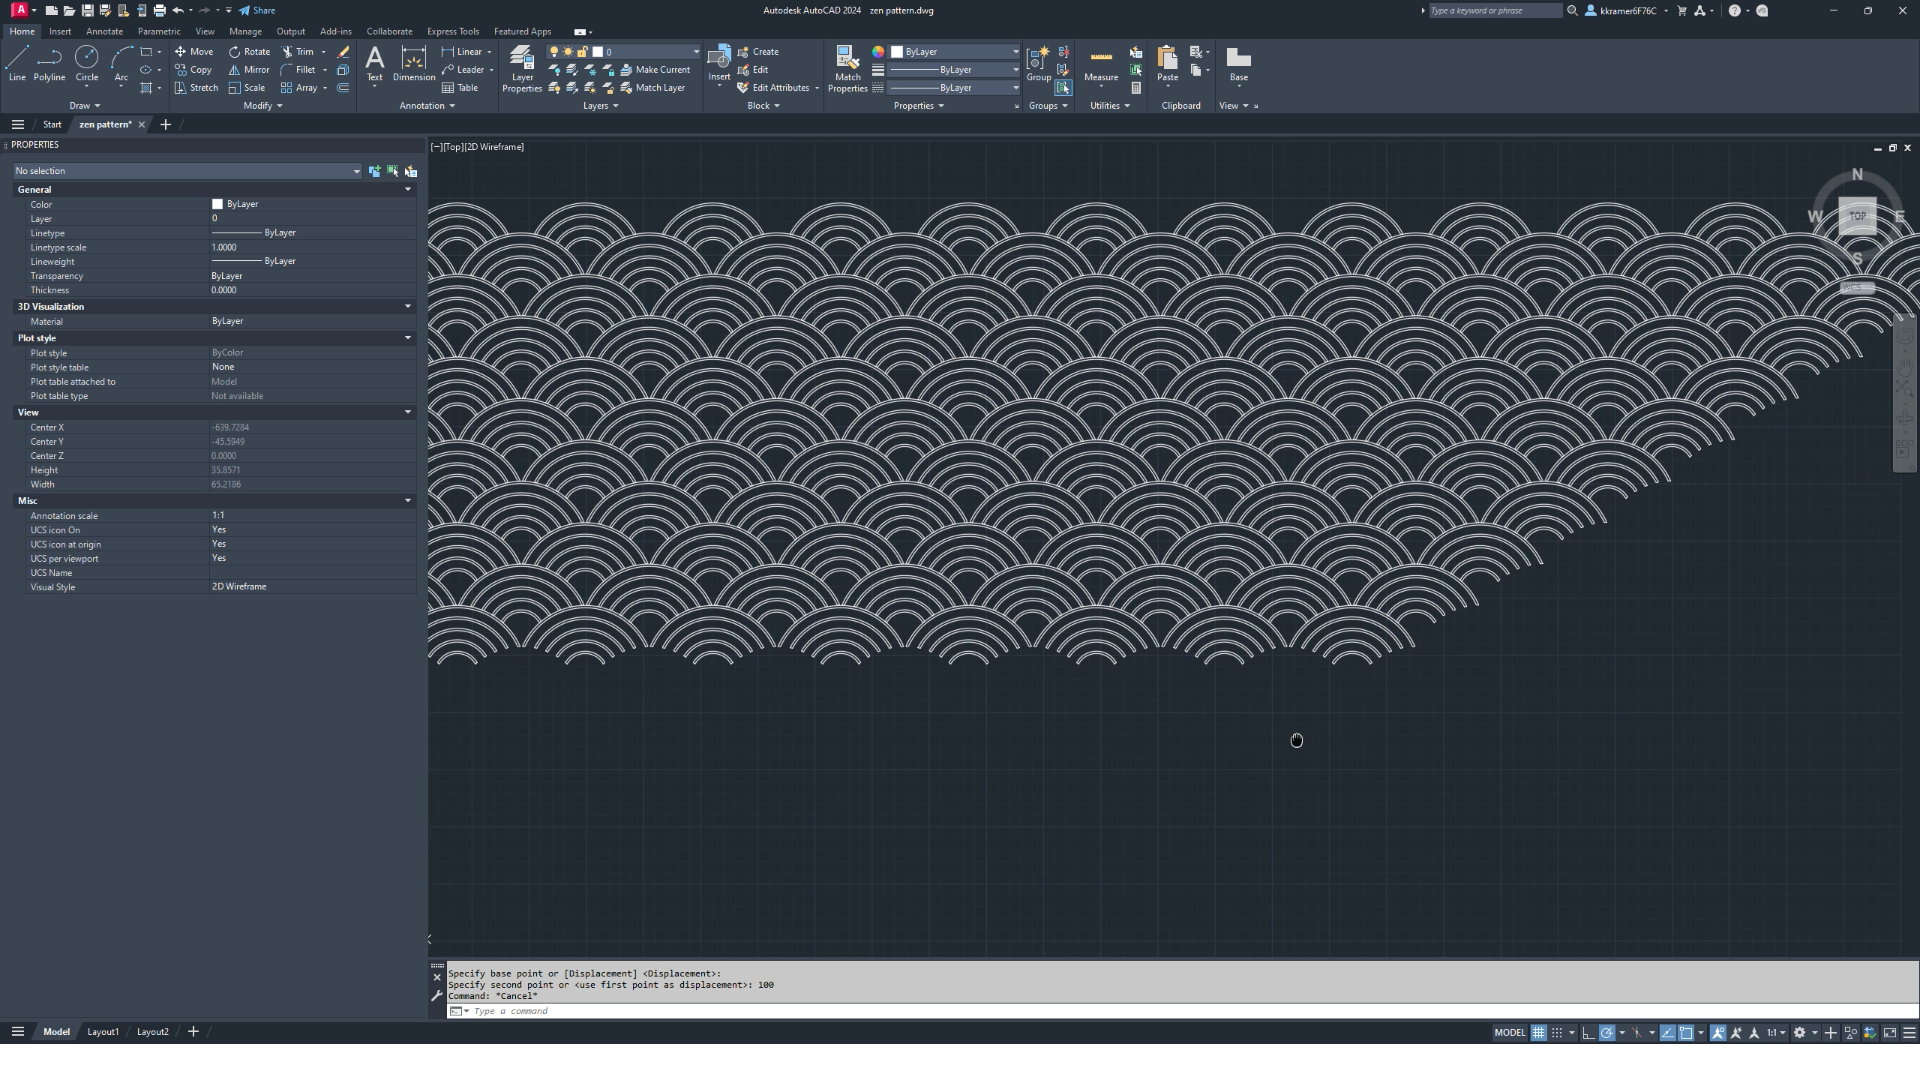
Task: Toggle object snap tracking in status bar
Action: 1667,1033
